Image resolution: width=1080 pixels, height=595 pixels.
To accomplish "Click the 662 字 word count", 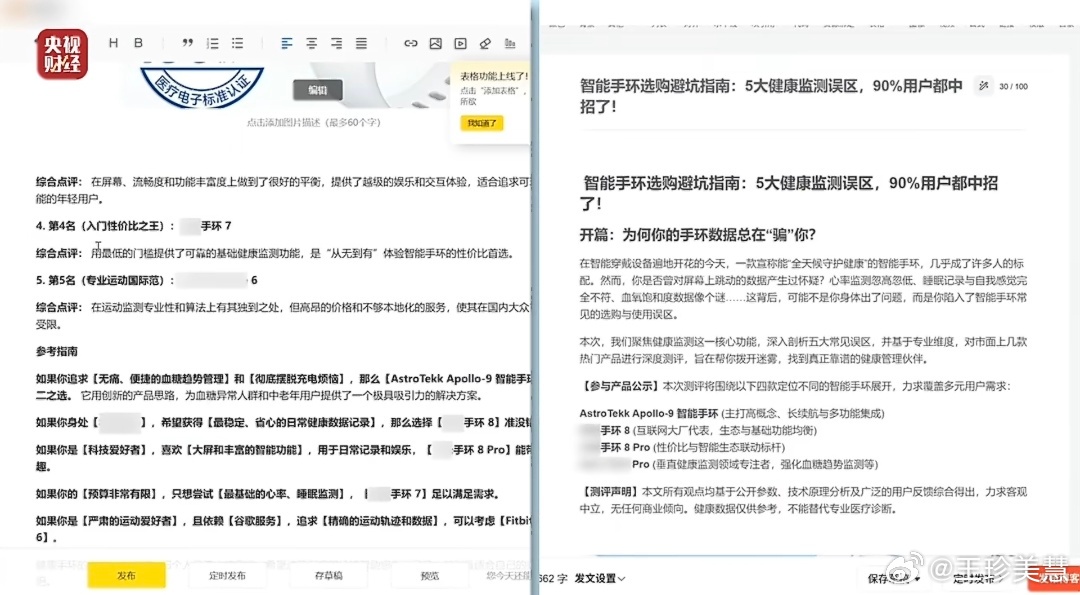I will pyautogui.click(x=552, y=578).
